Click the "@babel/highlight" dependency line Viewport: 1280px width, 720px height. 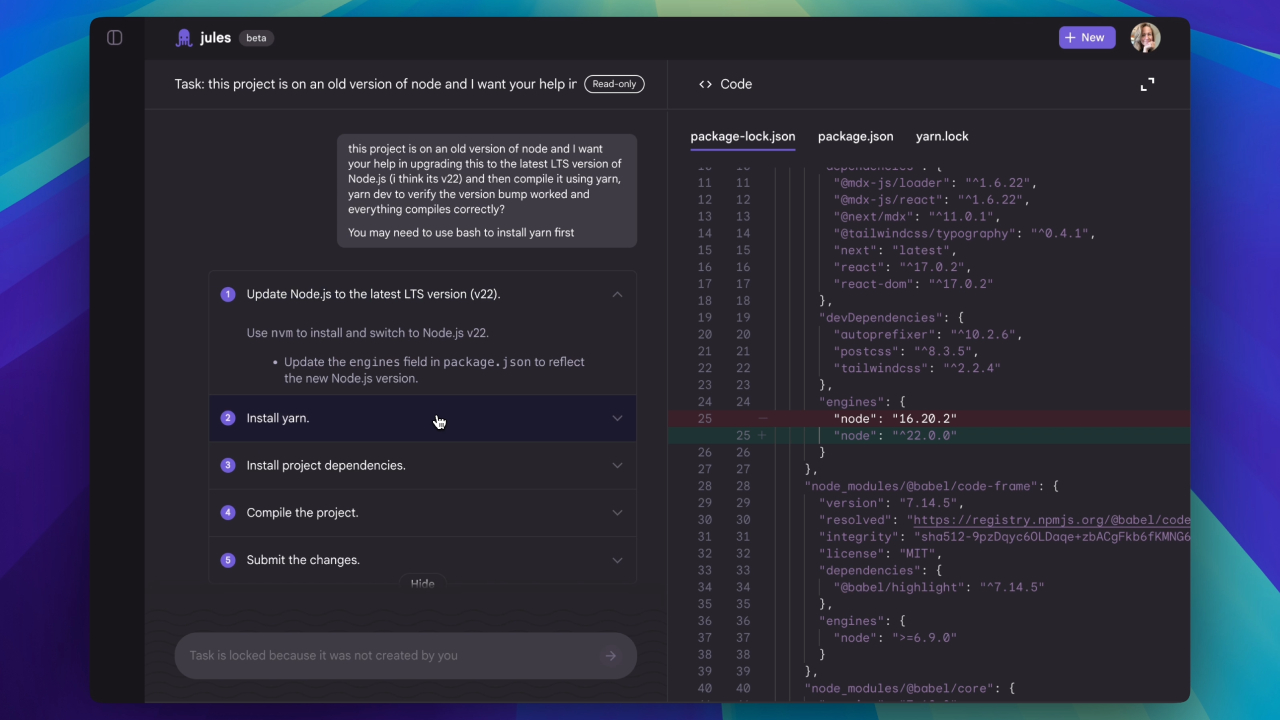click(x=939, y=587)
